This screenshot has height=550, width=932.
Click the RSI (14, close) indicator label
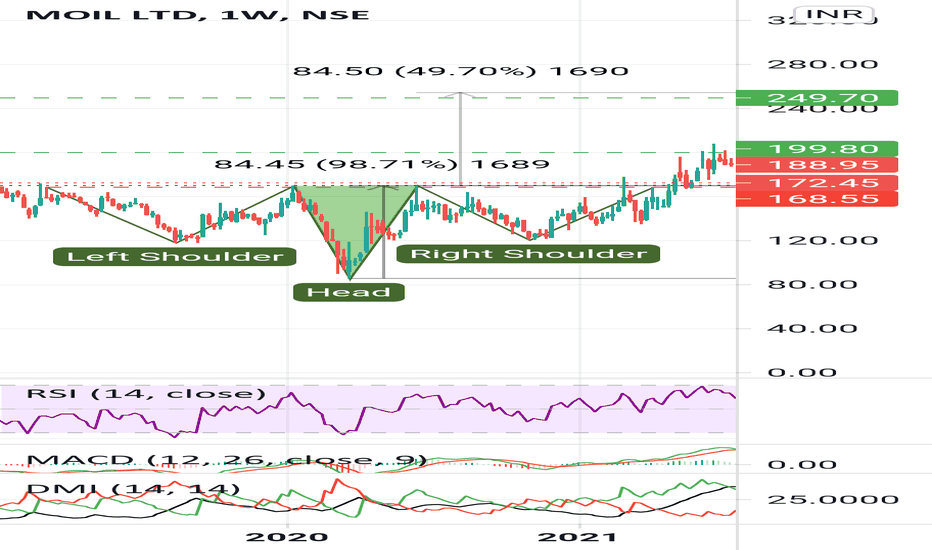point(146,394)
